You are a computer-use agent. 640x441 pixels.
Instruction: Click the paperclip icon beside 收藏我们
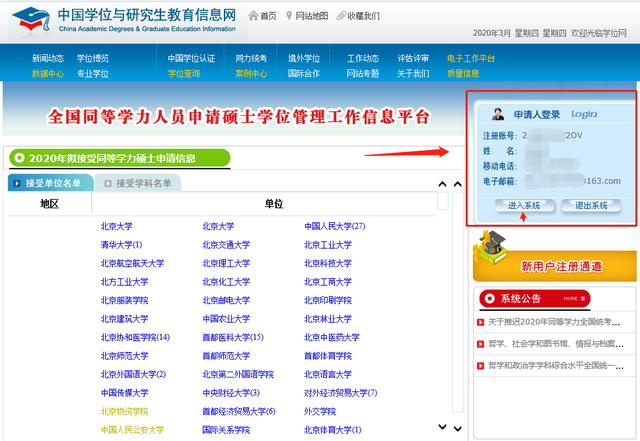pos(341,16)
